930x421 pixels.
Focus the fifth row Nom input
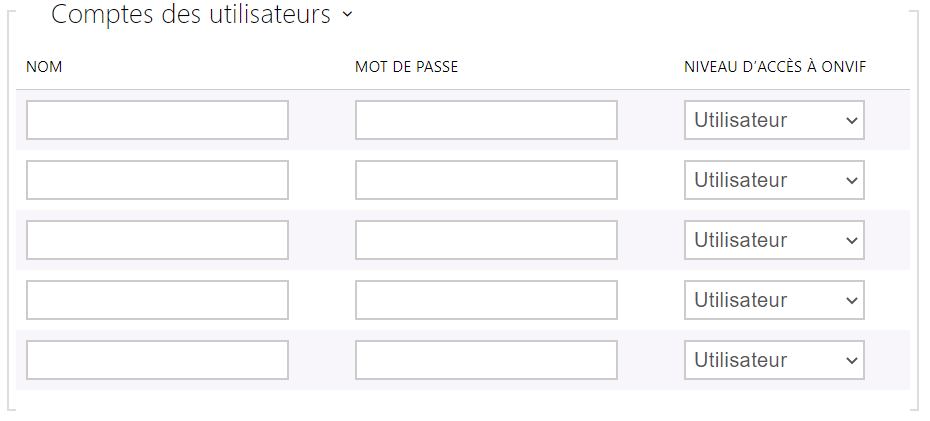point(157,360)
